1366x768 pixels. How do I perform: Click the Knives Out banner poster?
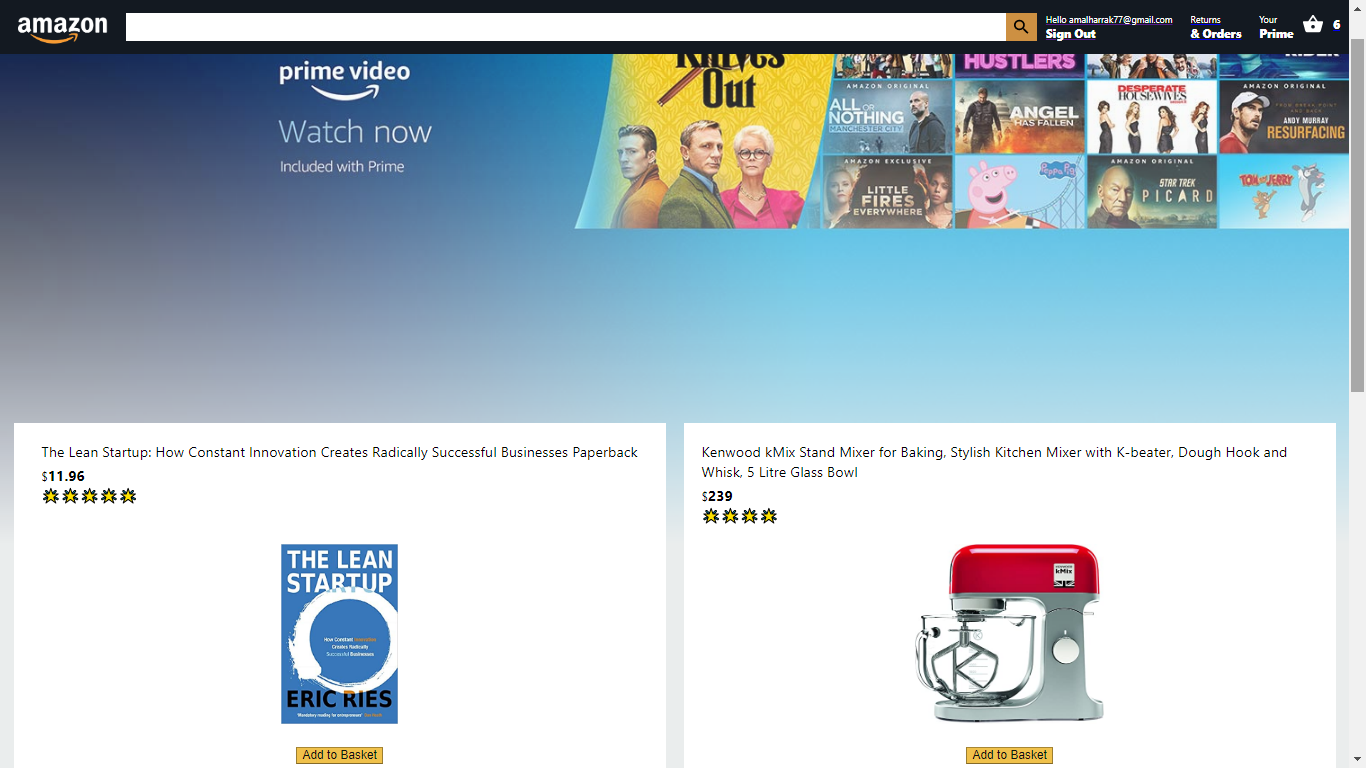[x=705, y=141]
